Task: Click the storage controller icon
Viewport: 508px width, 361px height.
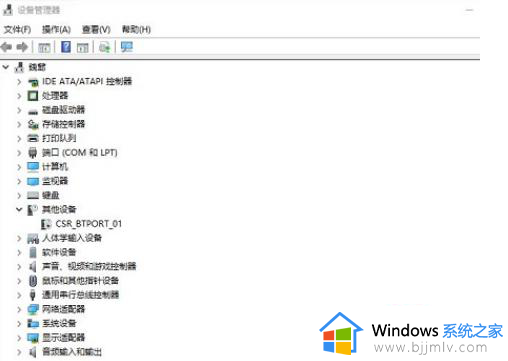Action: (x=33, y=124)
